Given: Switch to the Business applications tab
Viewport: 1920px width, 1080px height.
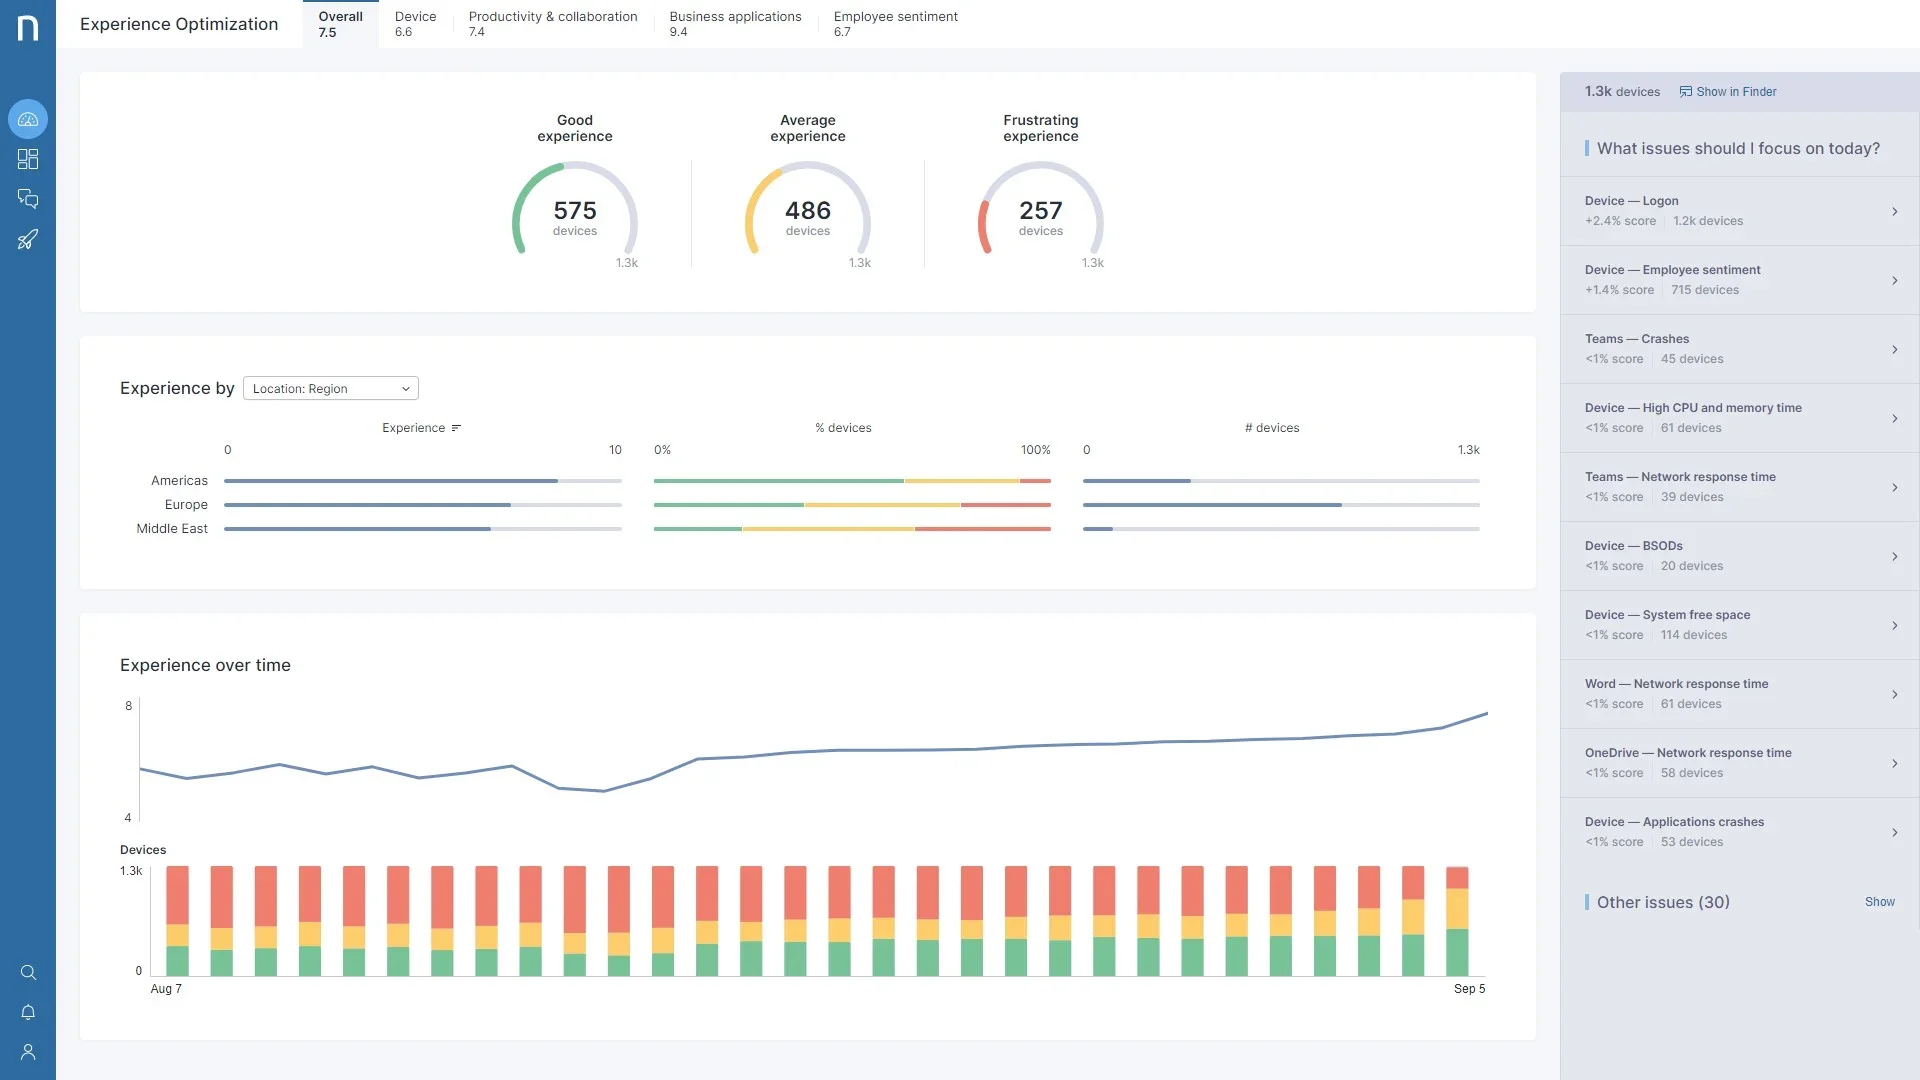Looking at the screenshot, I should 735,24.
